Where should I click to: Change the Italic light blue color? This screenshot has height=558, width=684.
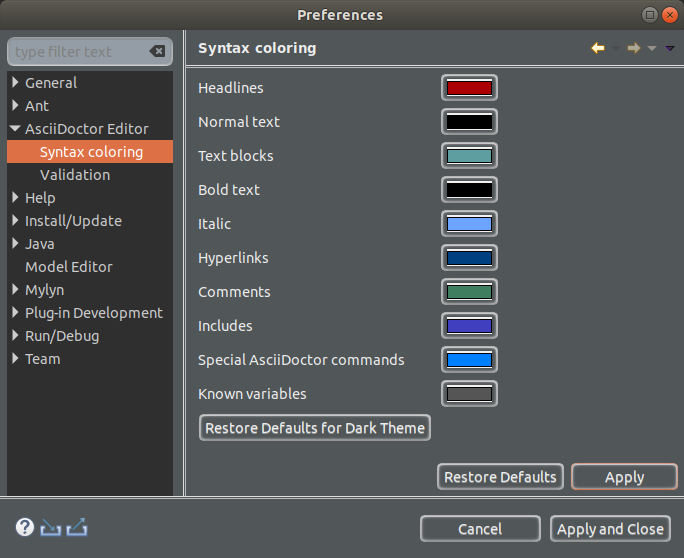[469, 224]
